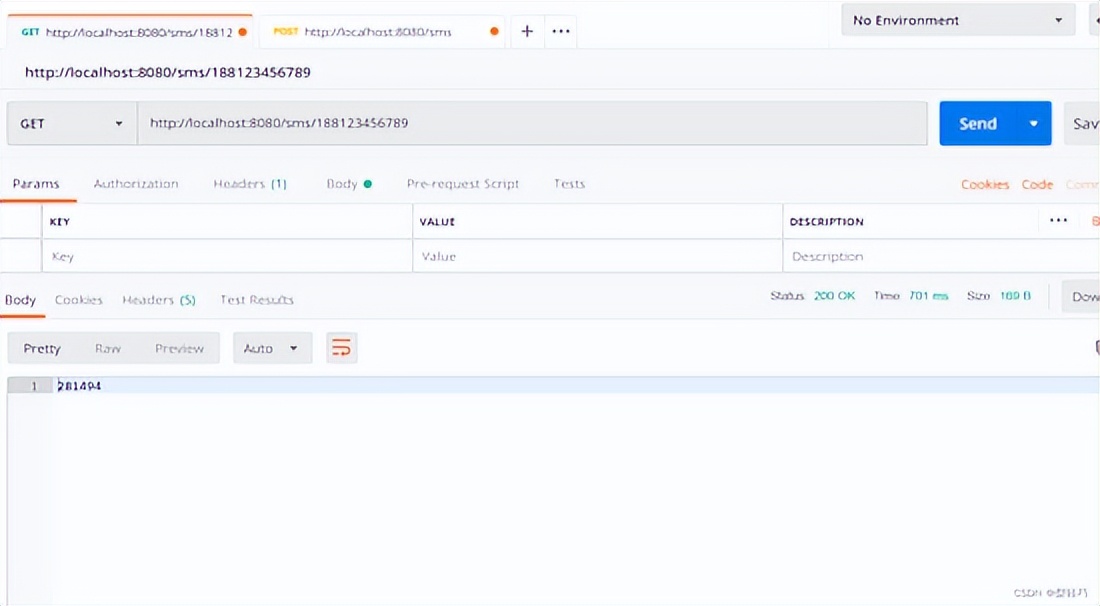Open the Pre-request Script tab
Screen dimensions: 1100x606
(463, 184)
